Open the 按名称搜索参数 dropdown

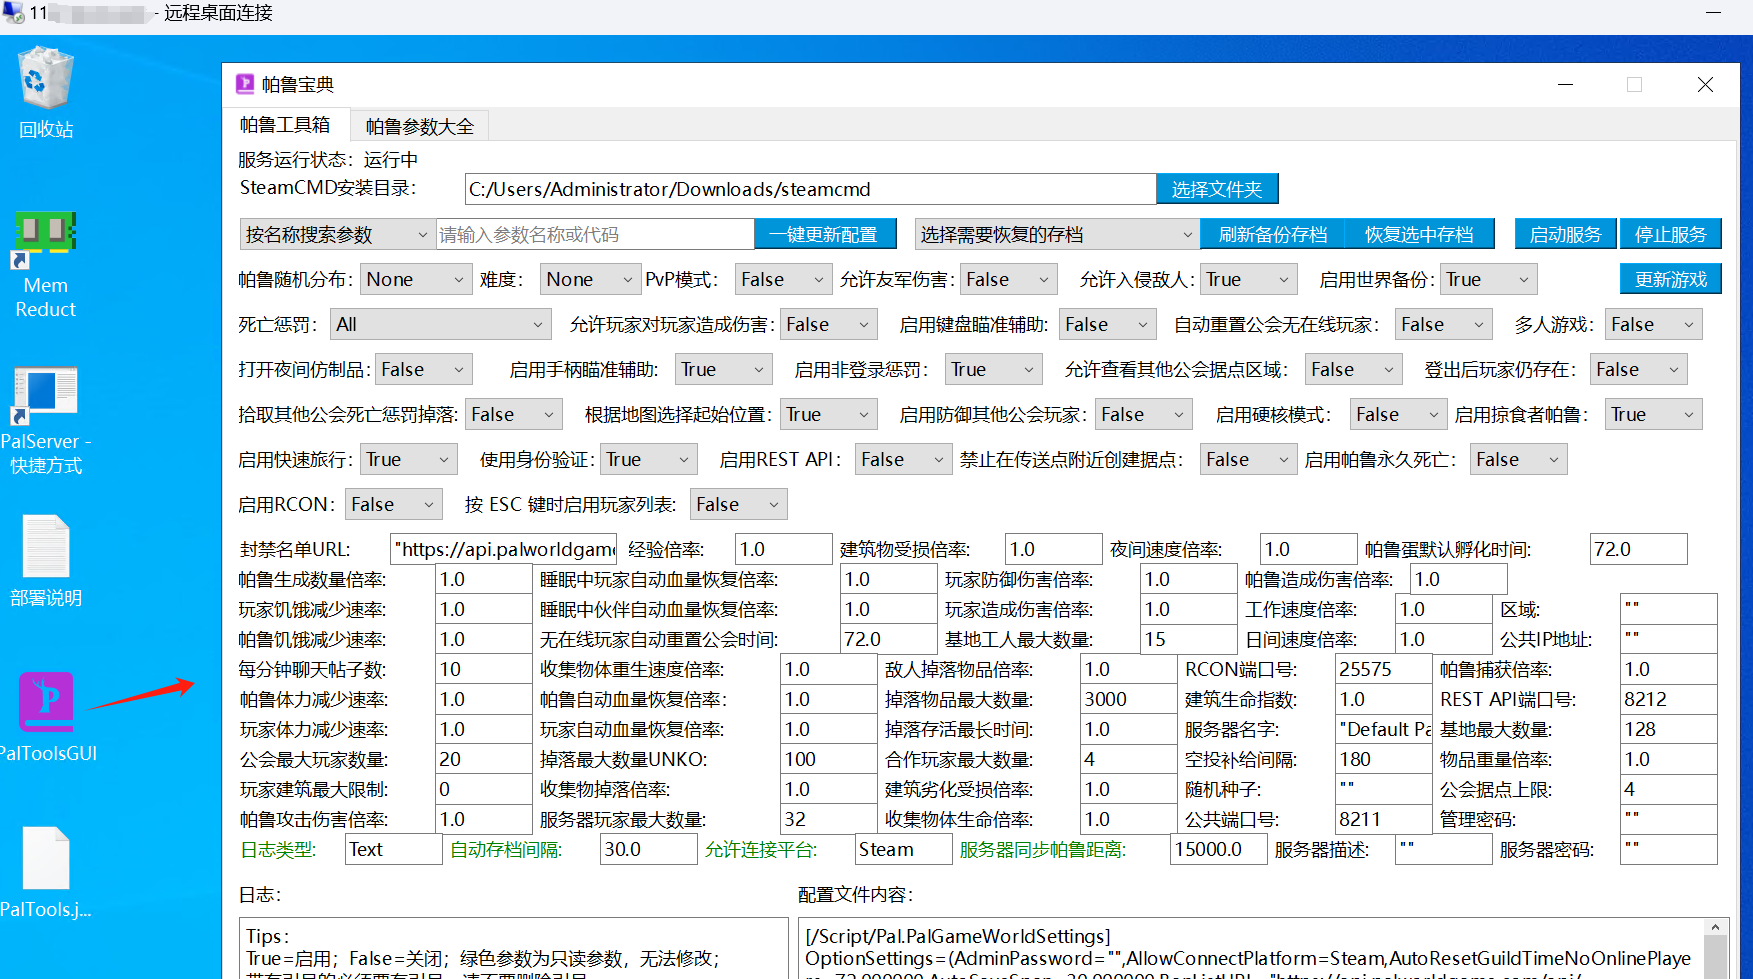click(337, 234)
